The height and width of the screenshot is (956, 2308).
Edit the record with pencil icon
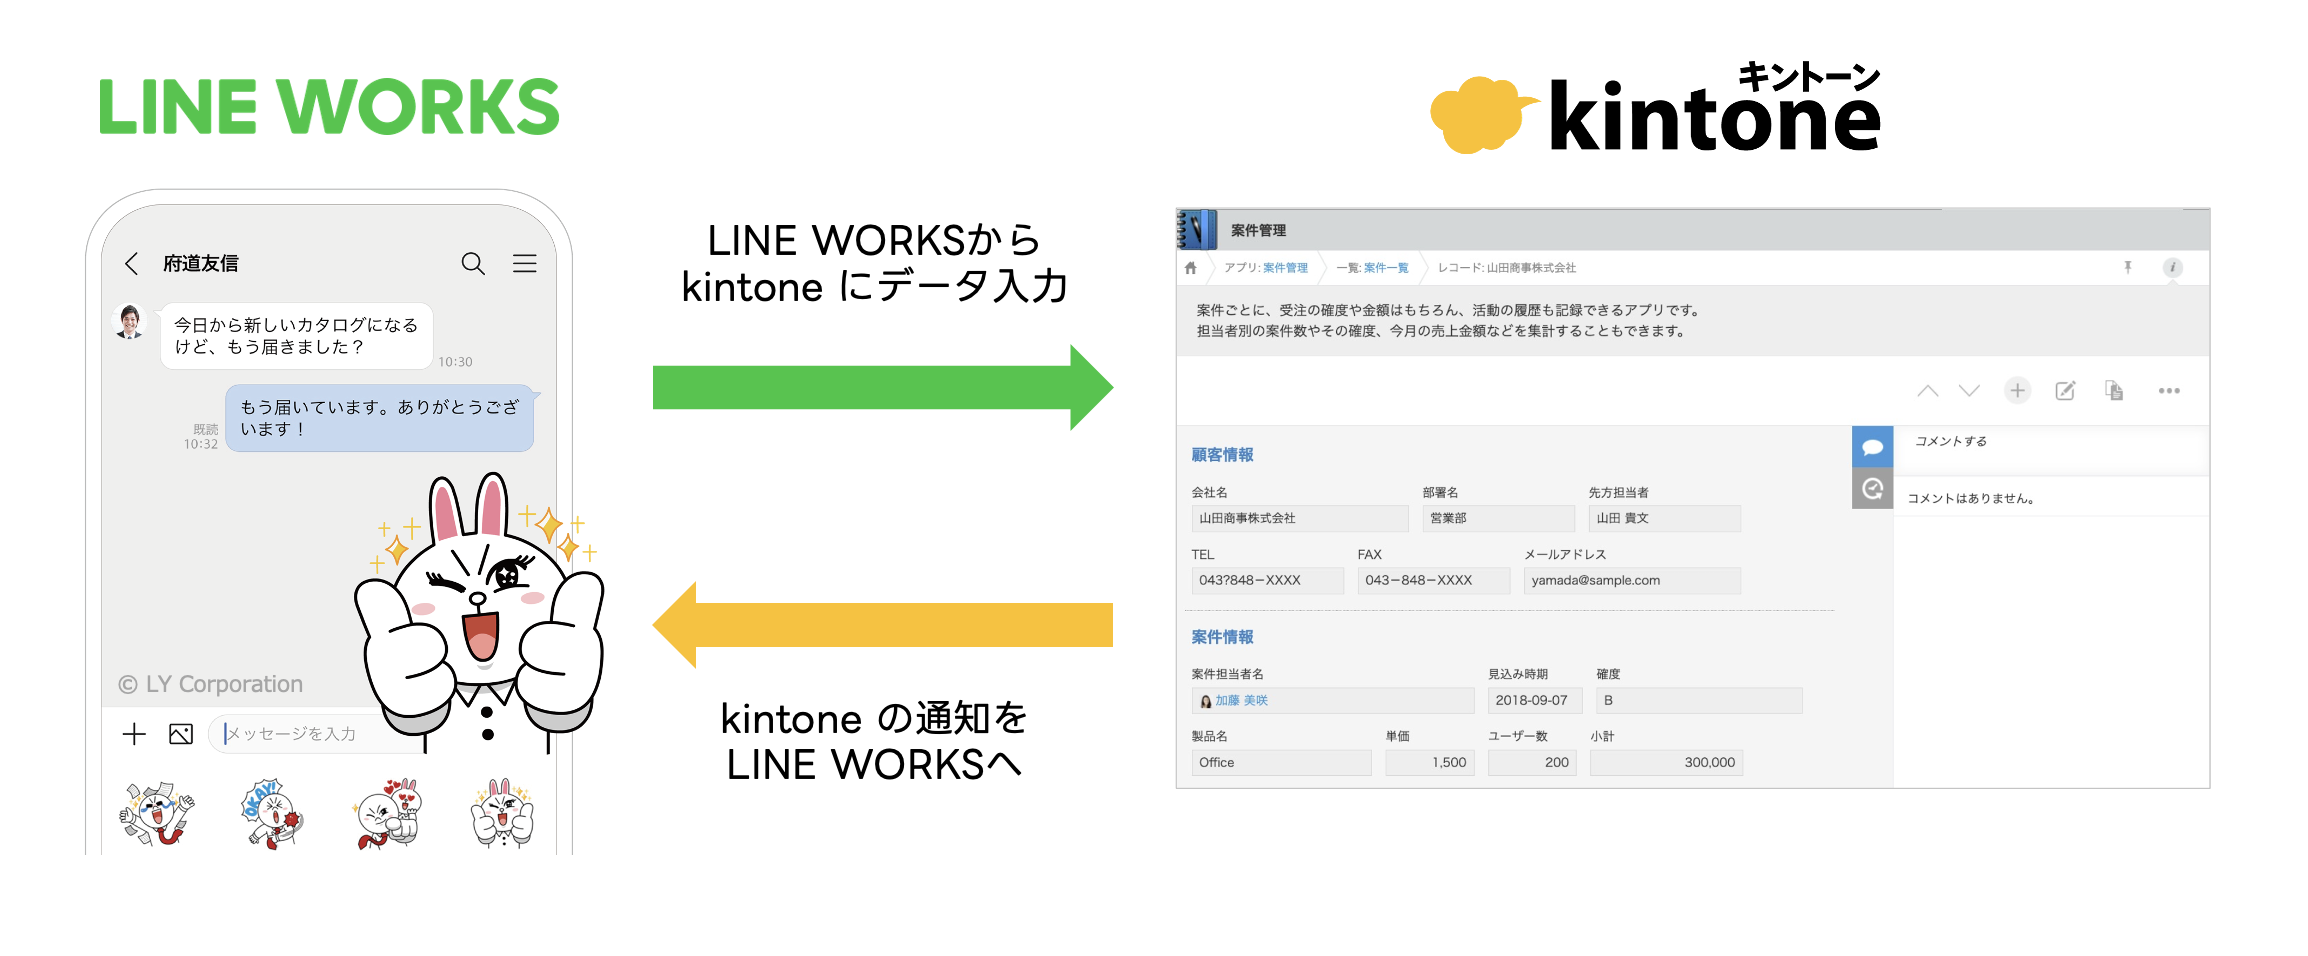(2065, 390)
